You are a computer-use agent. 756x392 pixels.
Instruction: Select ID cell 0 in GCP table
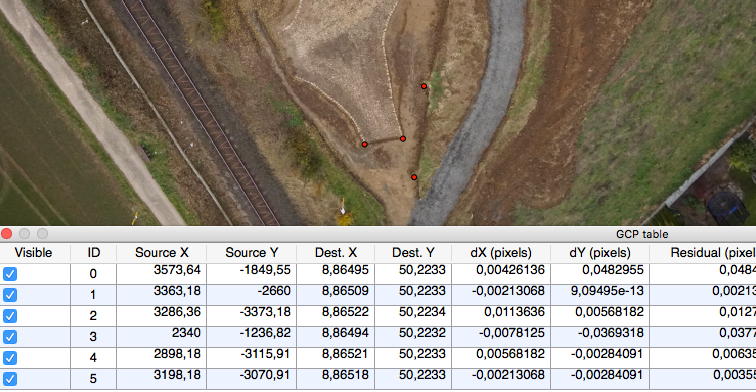pos(94,273)
